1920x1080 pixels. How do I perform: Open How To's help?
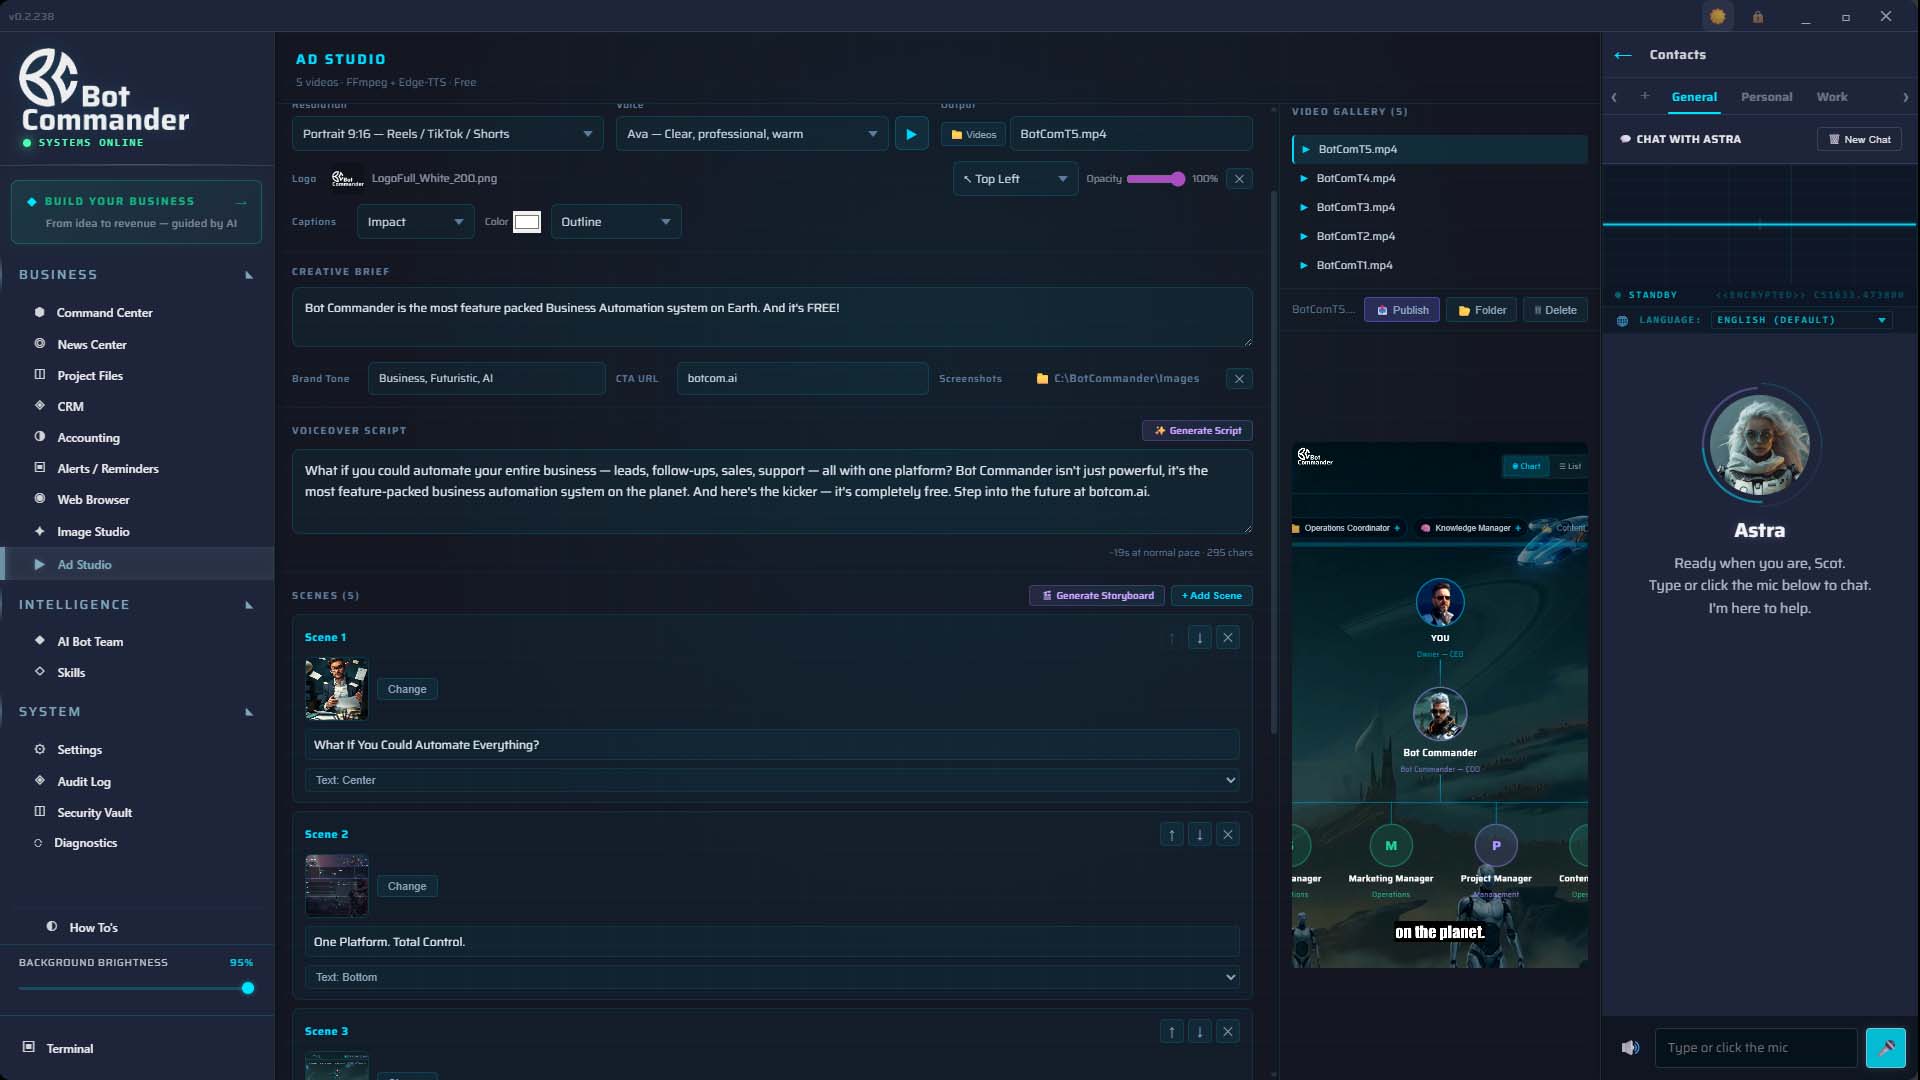(x=93, y=928)
